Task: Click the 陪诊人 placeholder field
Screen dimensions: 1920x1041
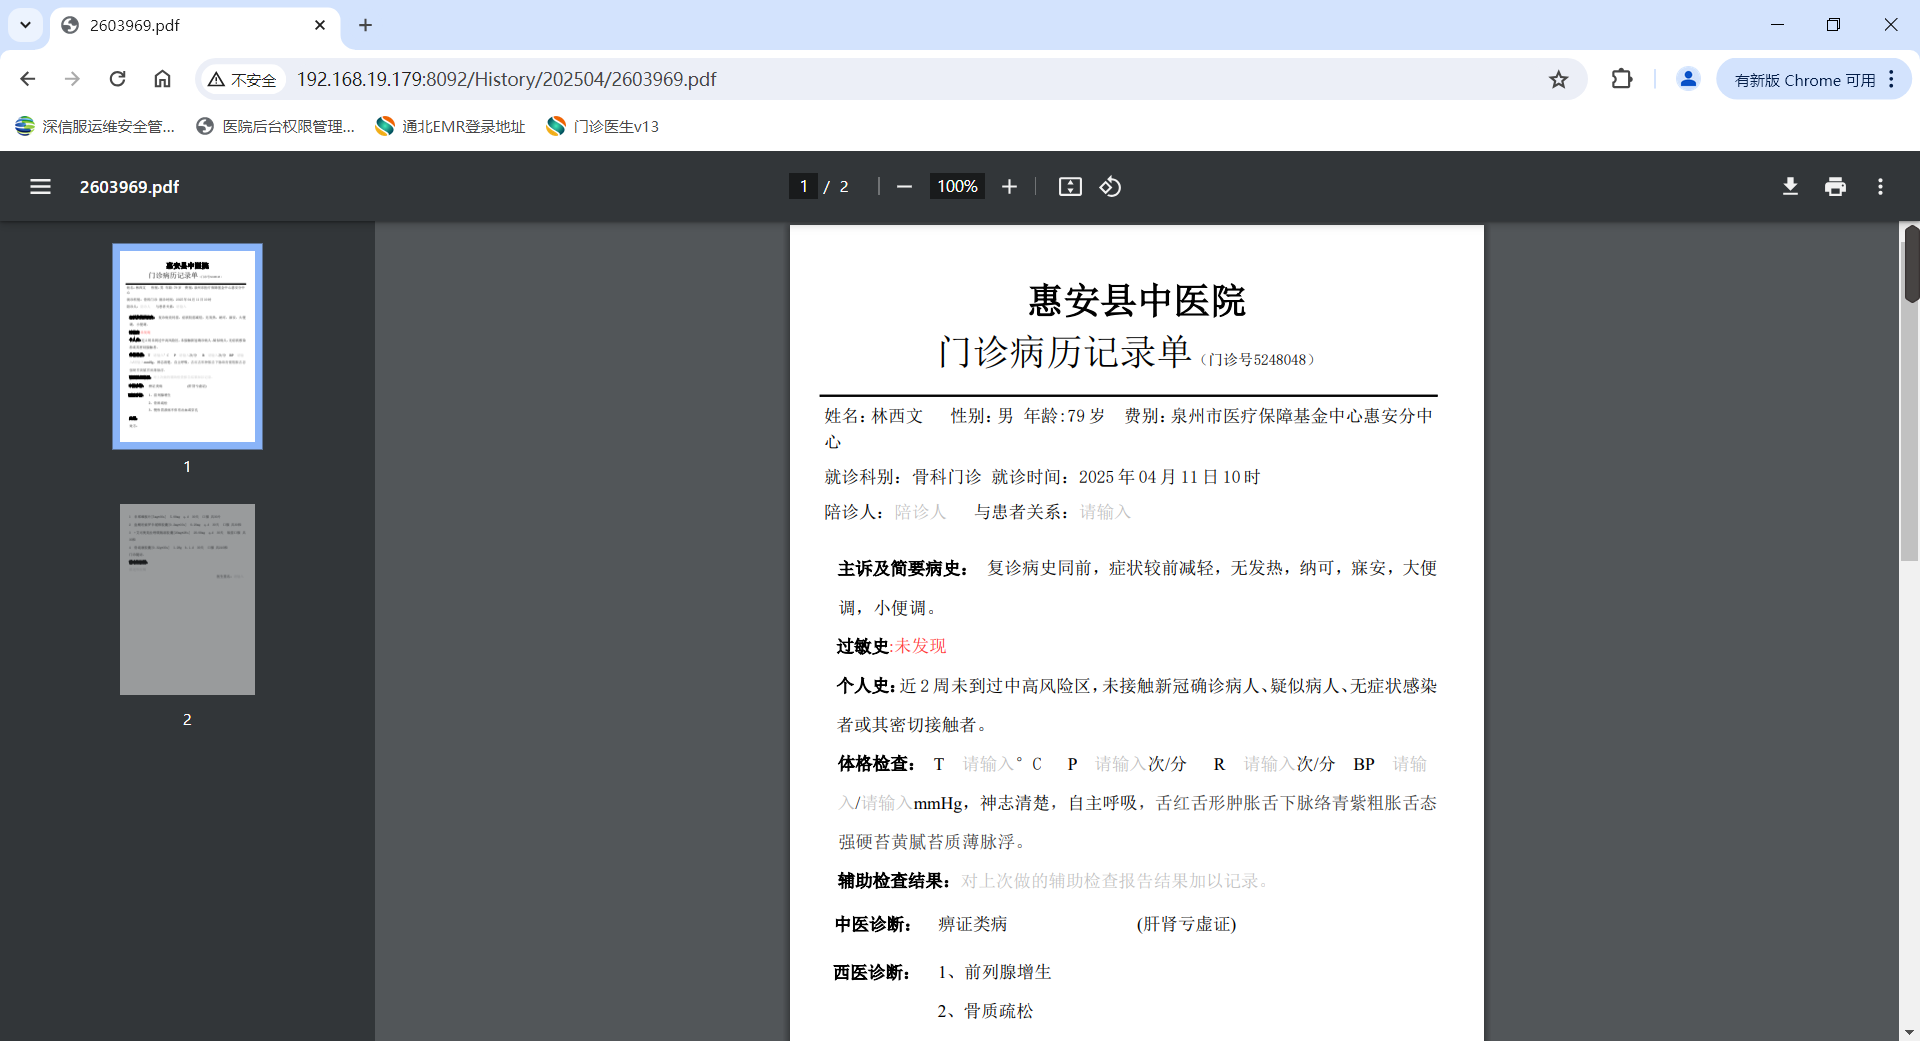Action: (x=920, y=512)
